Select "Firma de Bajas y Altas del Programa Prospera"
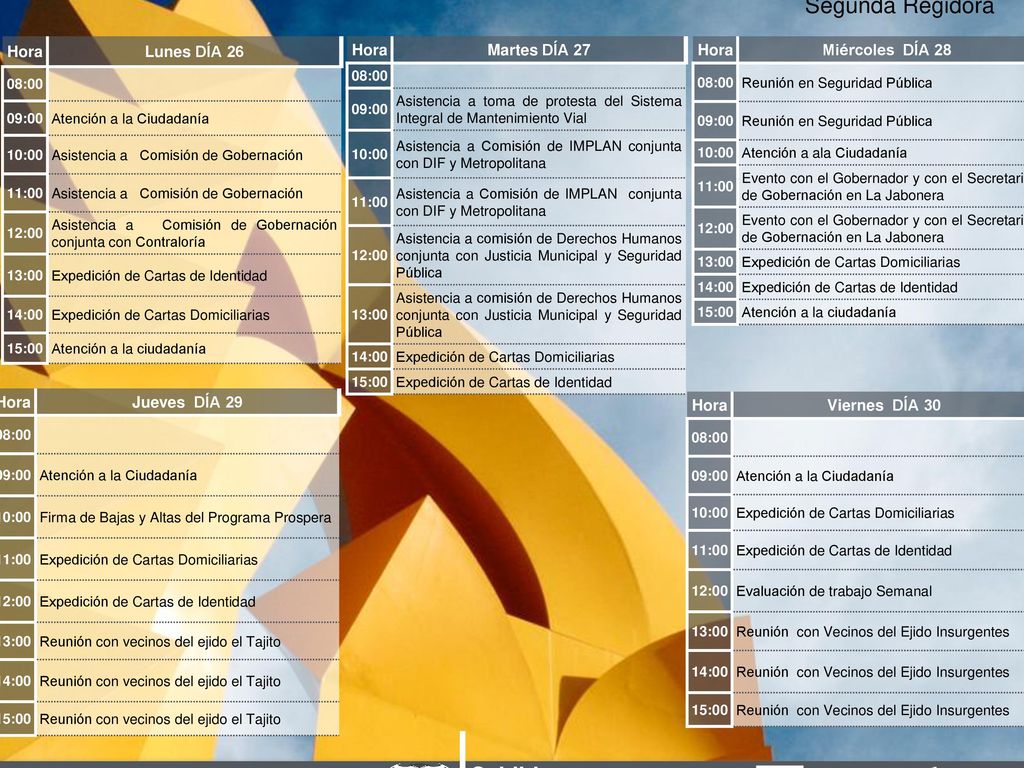The width and height of the screenshot is (1024, 768). [187, 517]
